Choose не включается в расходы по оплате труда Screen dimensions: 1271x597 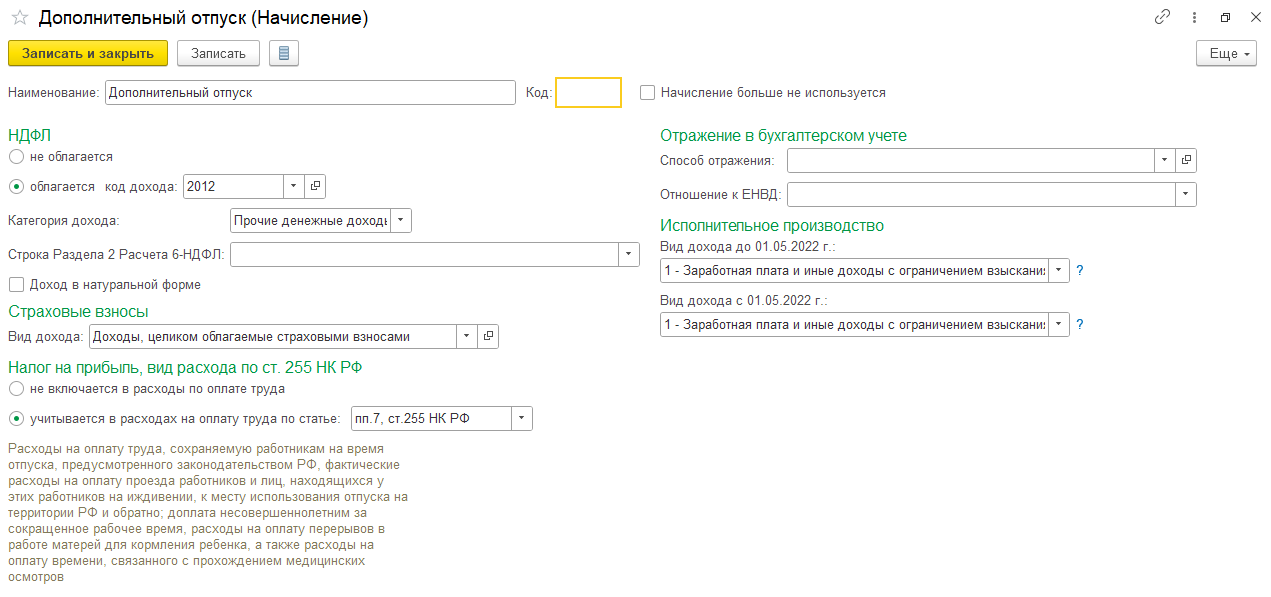pyautogui.click(x=16, y=389)
